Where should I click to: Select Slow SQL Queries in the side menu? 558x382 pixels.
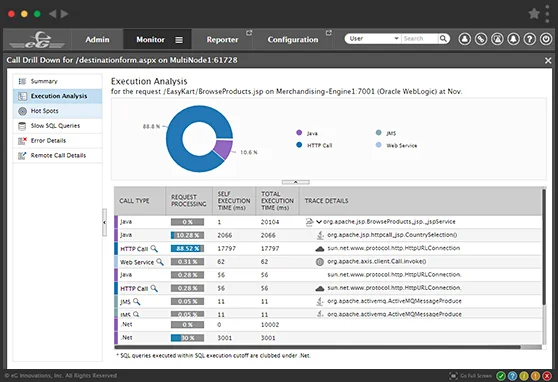click(x=57, y=126)
